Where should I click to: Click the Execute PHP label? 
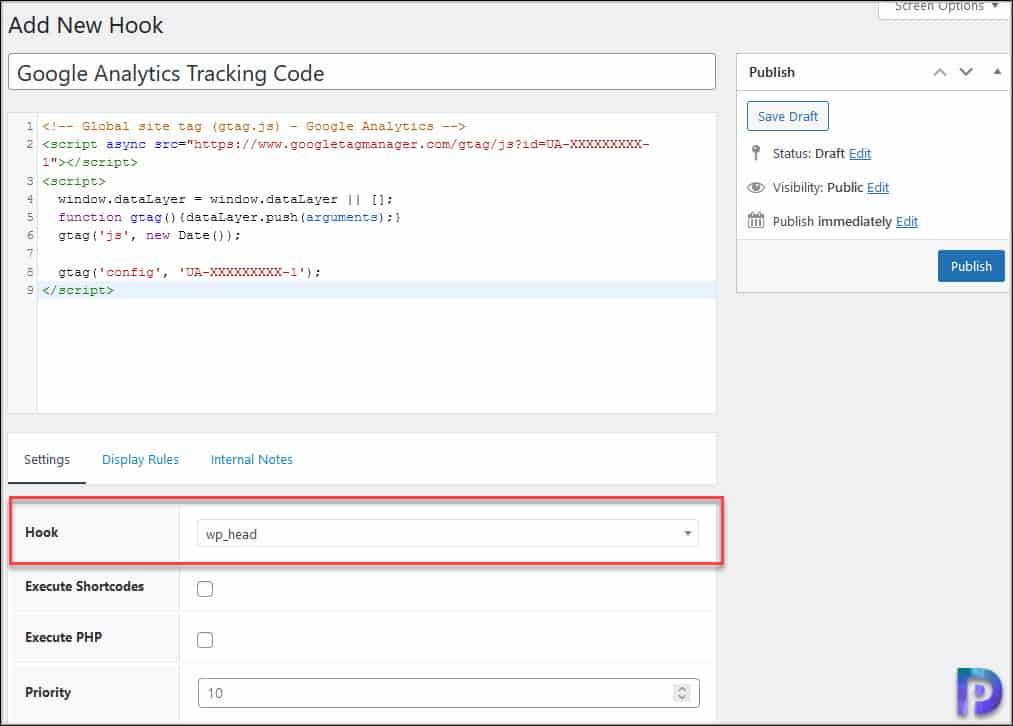coord(63,638)
